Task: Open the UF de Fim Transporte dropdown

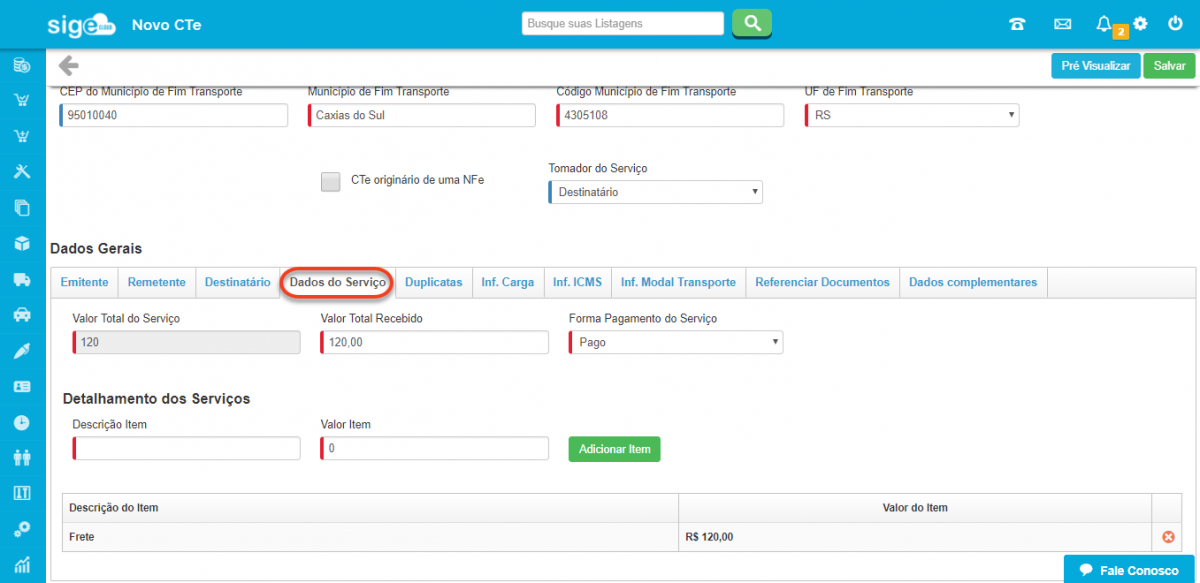Action: point(911,115)
